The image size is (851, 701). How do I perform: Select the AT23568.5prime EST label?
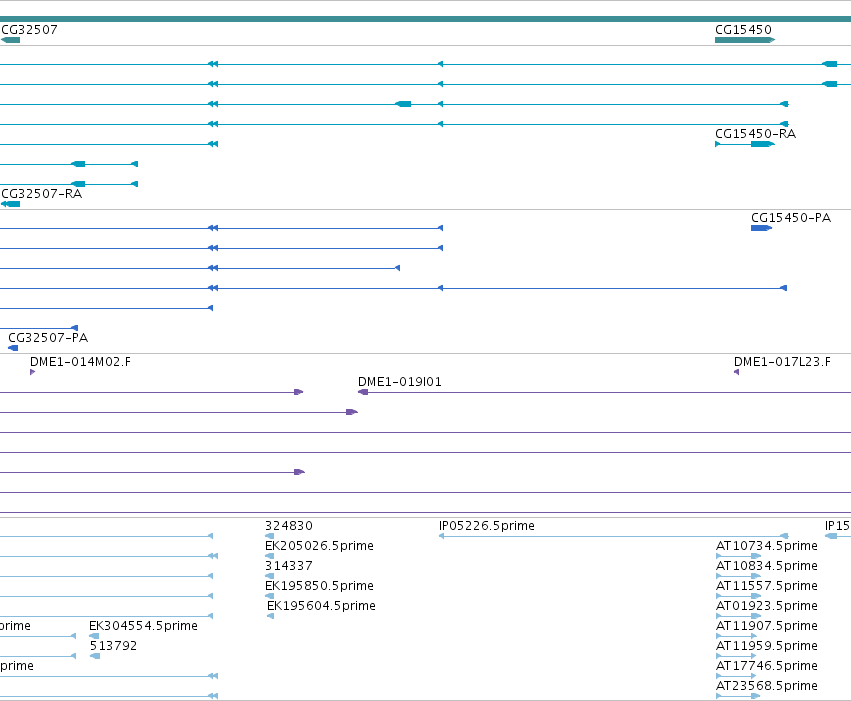[767, 686]
